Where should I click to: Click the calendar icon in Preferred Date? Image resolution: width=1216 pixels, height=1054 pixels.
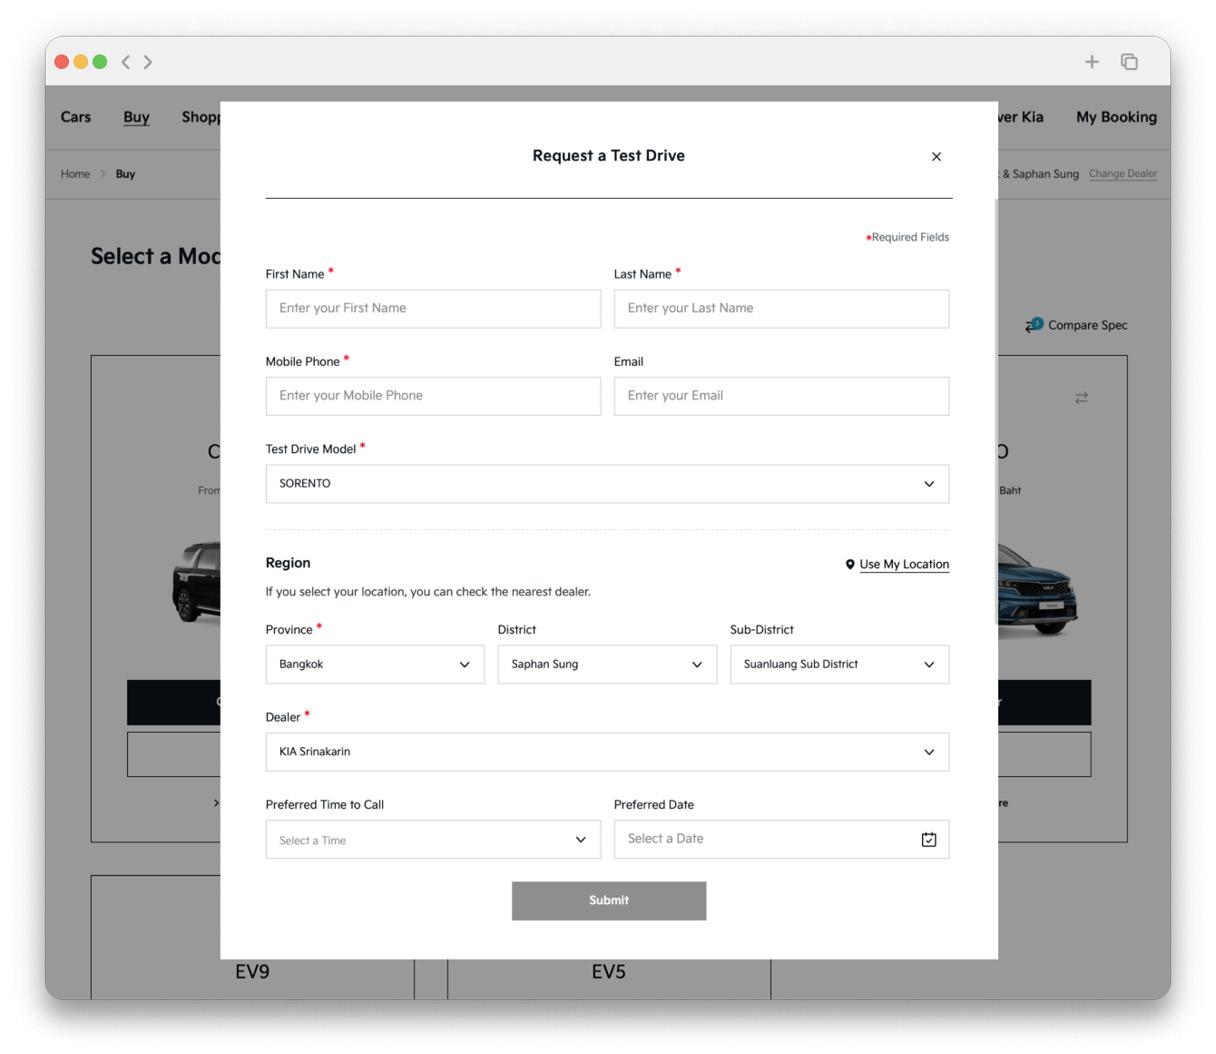click(x=929, y=840)
